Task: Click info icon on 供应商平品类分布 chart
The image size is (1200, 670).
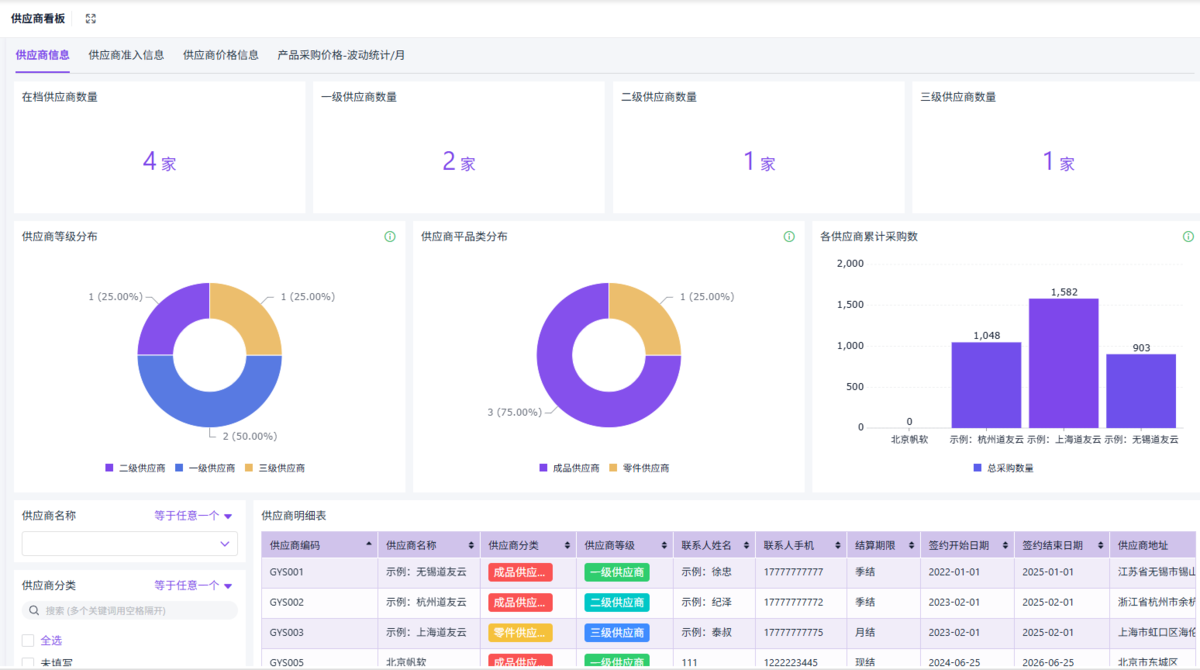Action: pos(789,237)
